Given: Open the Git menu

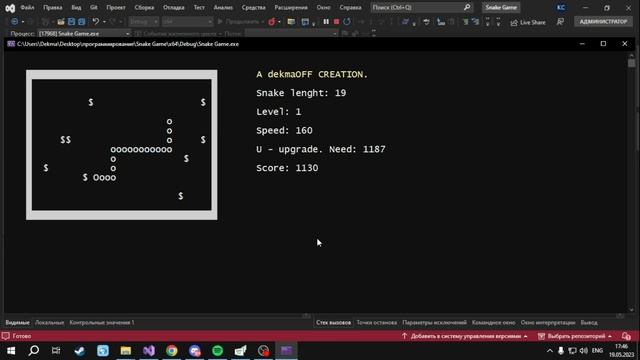Looking at the screenshot, I should [x=94, y=7].
